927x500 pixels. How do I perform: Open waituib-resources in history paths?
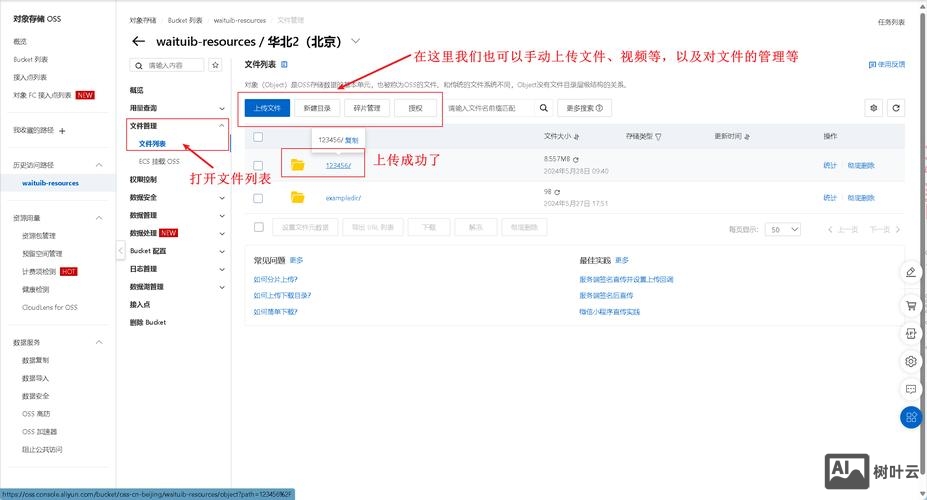point(50,183)
